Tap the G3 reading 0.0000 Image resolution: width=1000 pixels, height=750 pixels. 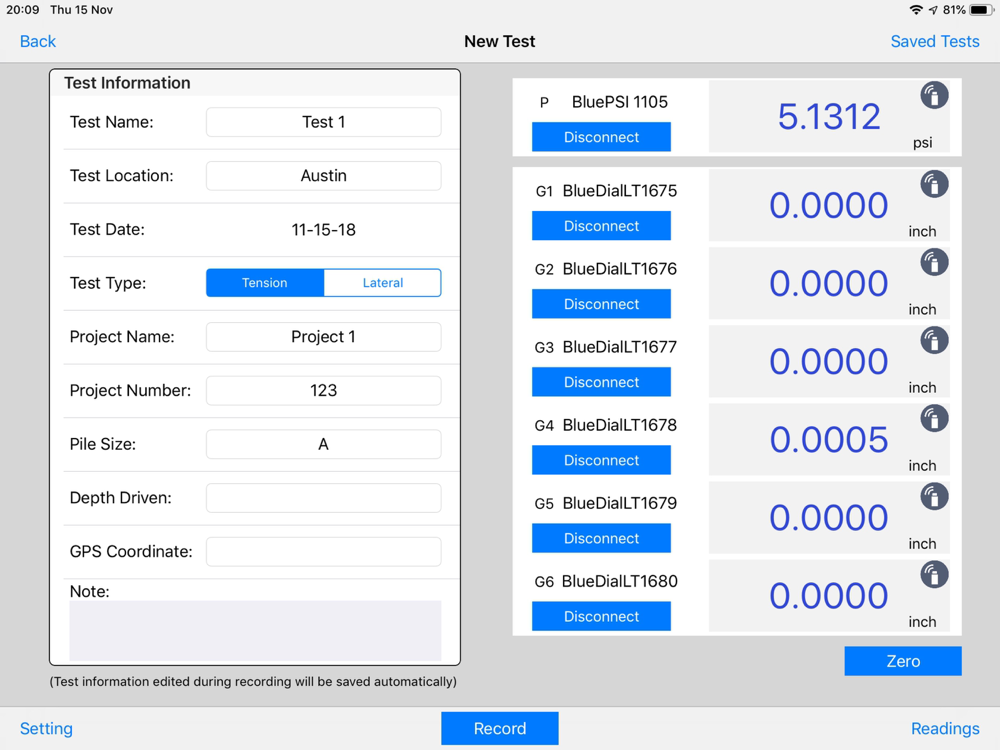828,362
